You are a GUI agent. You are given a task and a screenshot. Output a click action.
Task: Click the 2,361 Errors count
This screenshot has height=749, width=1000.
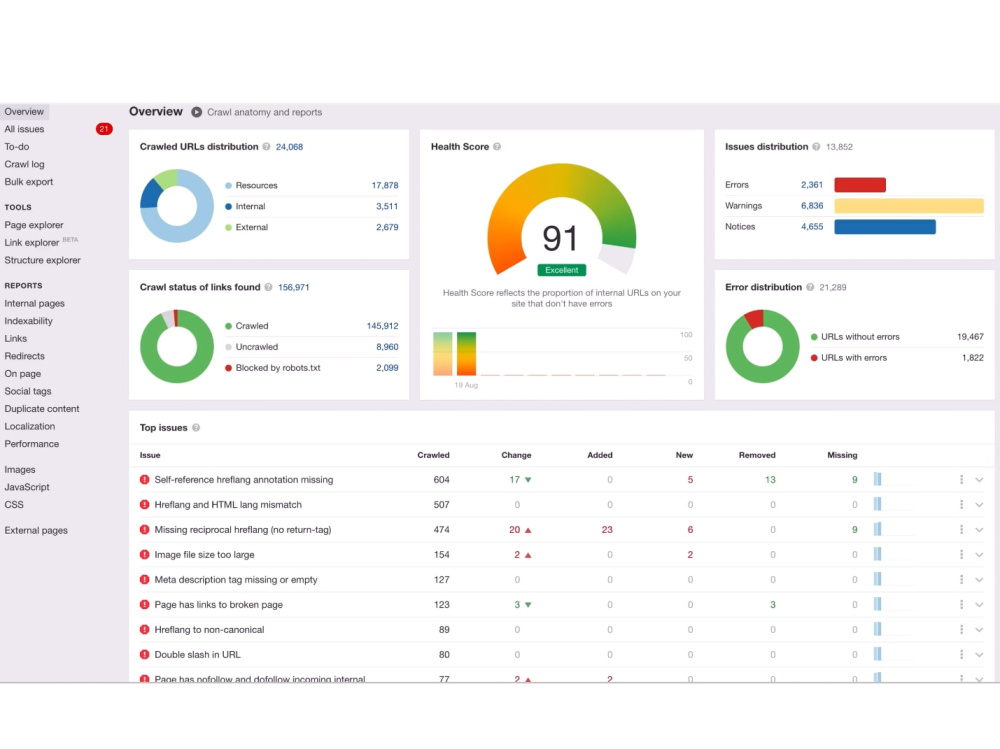pos(812,185)
